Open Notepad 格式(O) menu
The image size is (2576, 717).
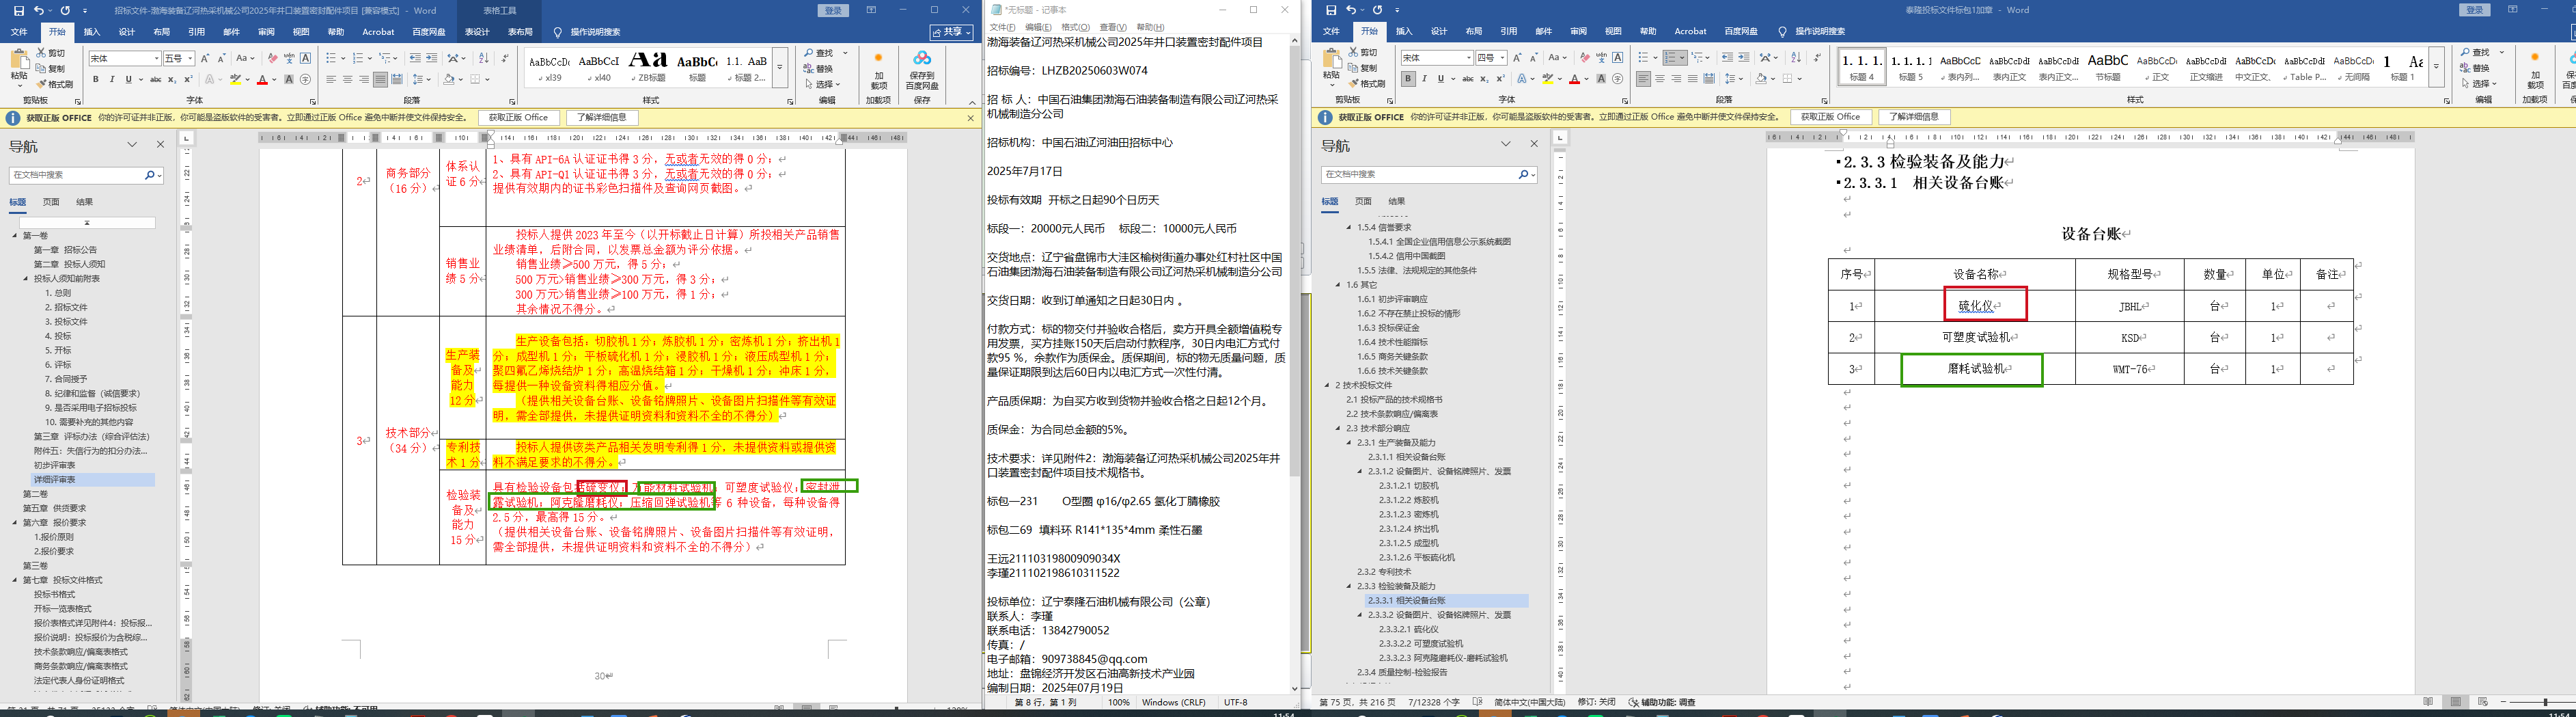[1075, 27]
